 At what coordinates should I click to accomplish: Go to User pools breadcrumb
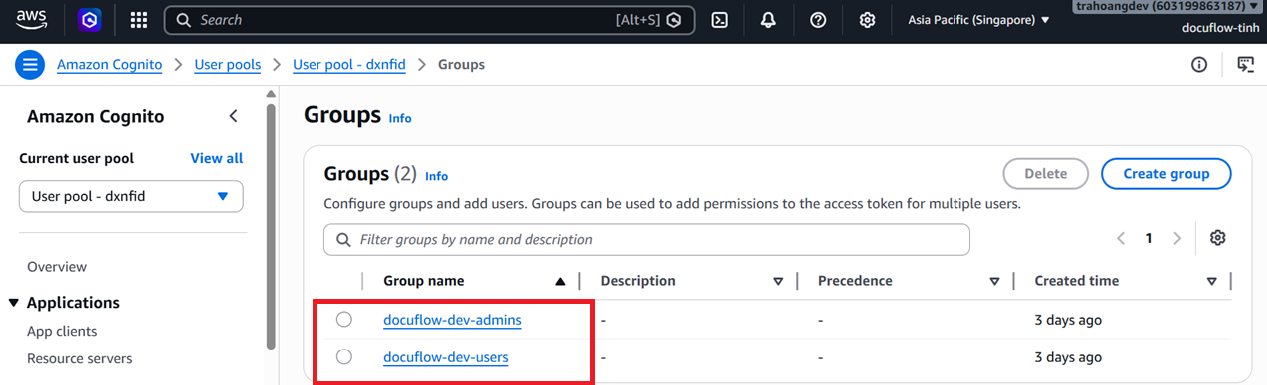click(x=227, y=65)
